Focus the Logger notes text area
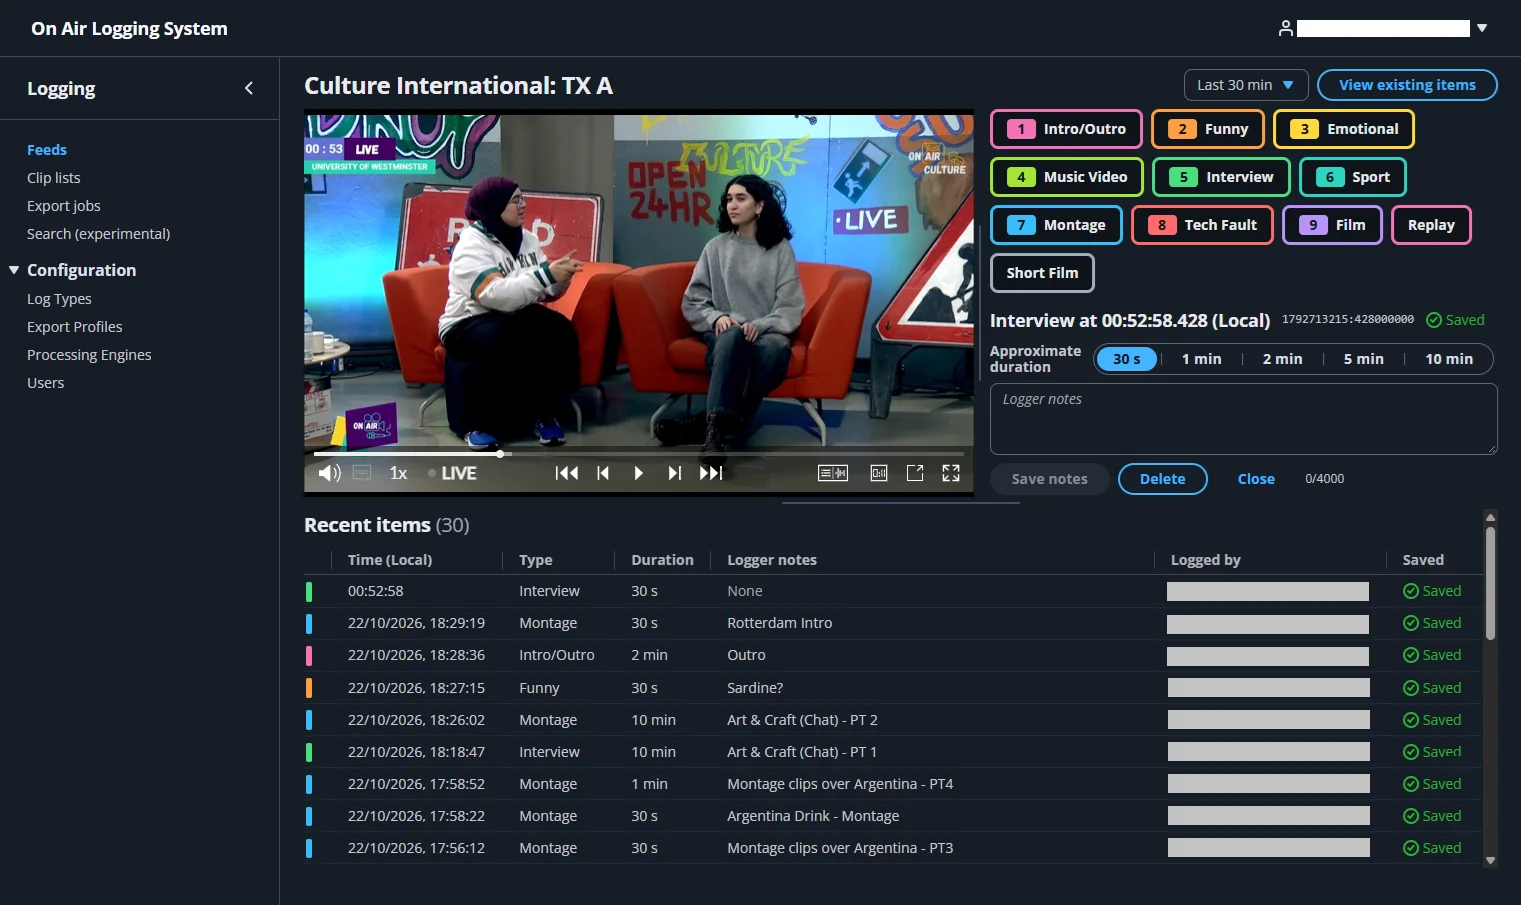Screen dimensions: 1521x905 click(x=1243, y=419)
